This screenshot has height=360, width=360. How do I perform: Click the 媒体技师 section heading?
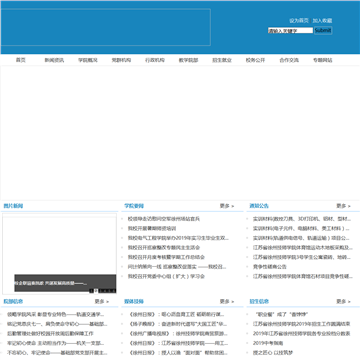(x=134, y=301)
